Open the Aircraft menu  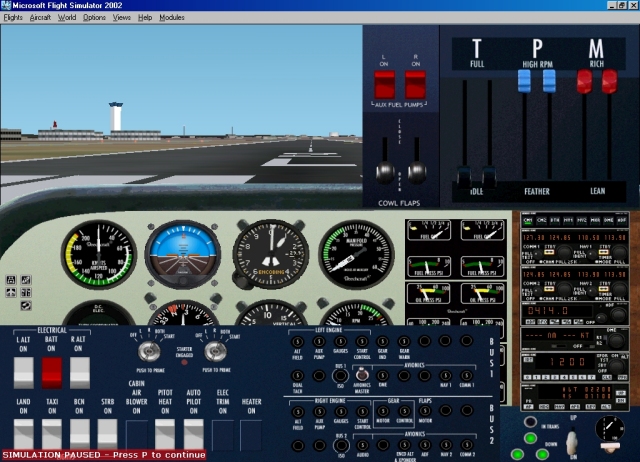(40, 18)
